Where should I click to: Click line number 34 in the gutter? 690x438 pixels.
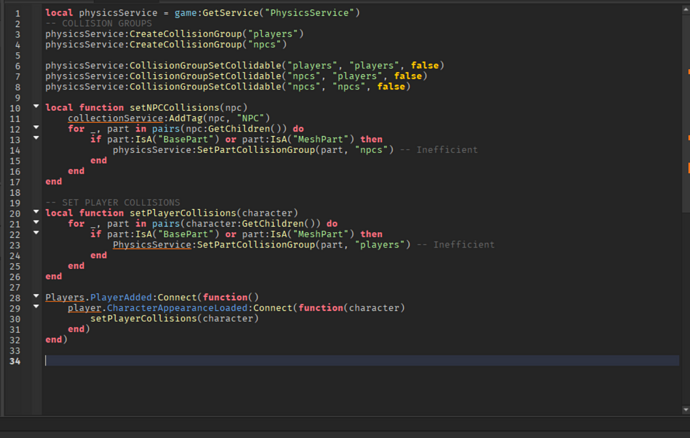(x=17, y=360)
